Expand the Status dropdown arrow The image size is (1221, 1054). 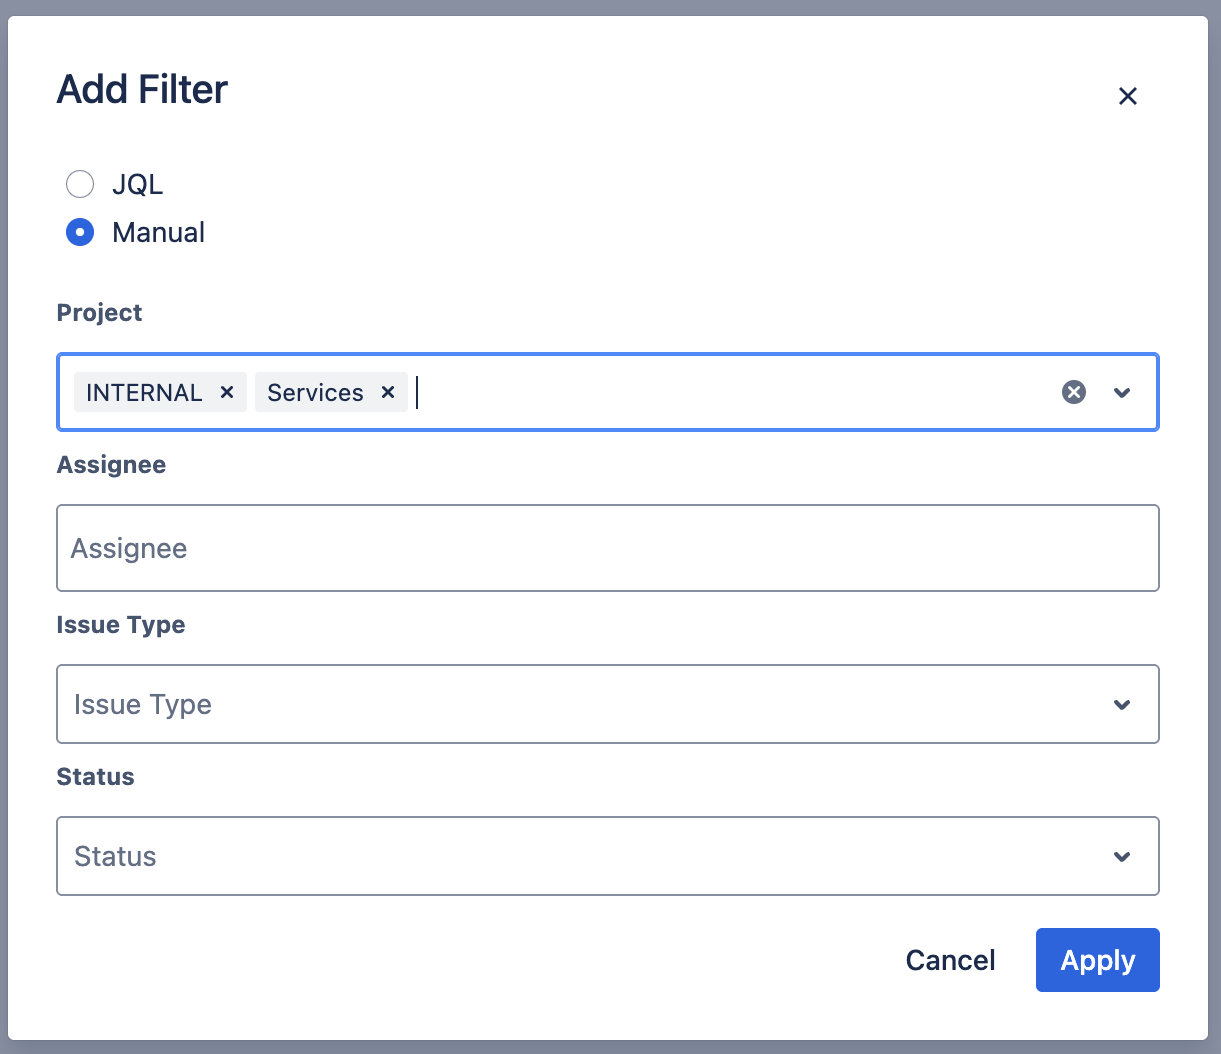(1122, 856)
